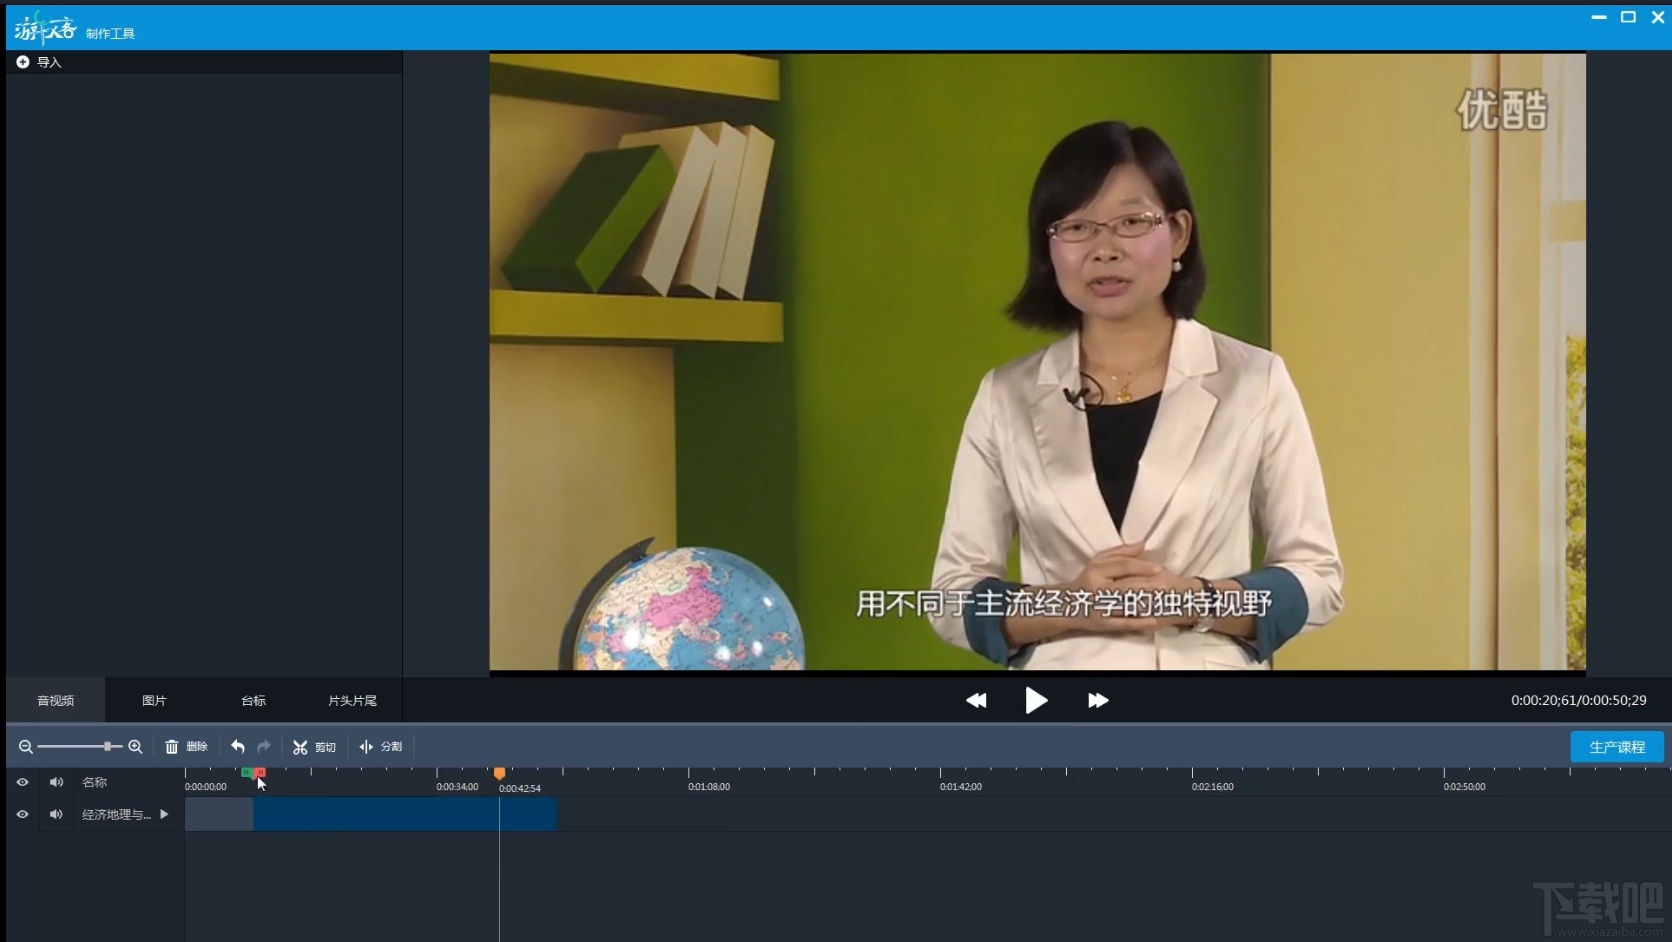1672x942 pixels.
Task: Switch to the 图片 tab
Action: tap(154, 700)
